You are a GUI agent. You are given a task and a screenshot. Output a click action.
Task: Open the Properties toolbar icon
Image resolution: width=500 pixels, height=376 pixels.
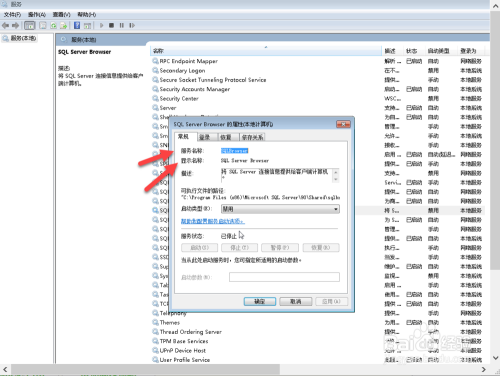[43, 25]
